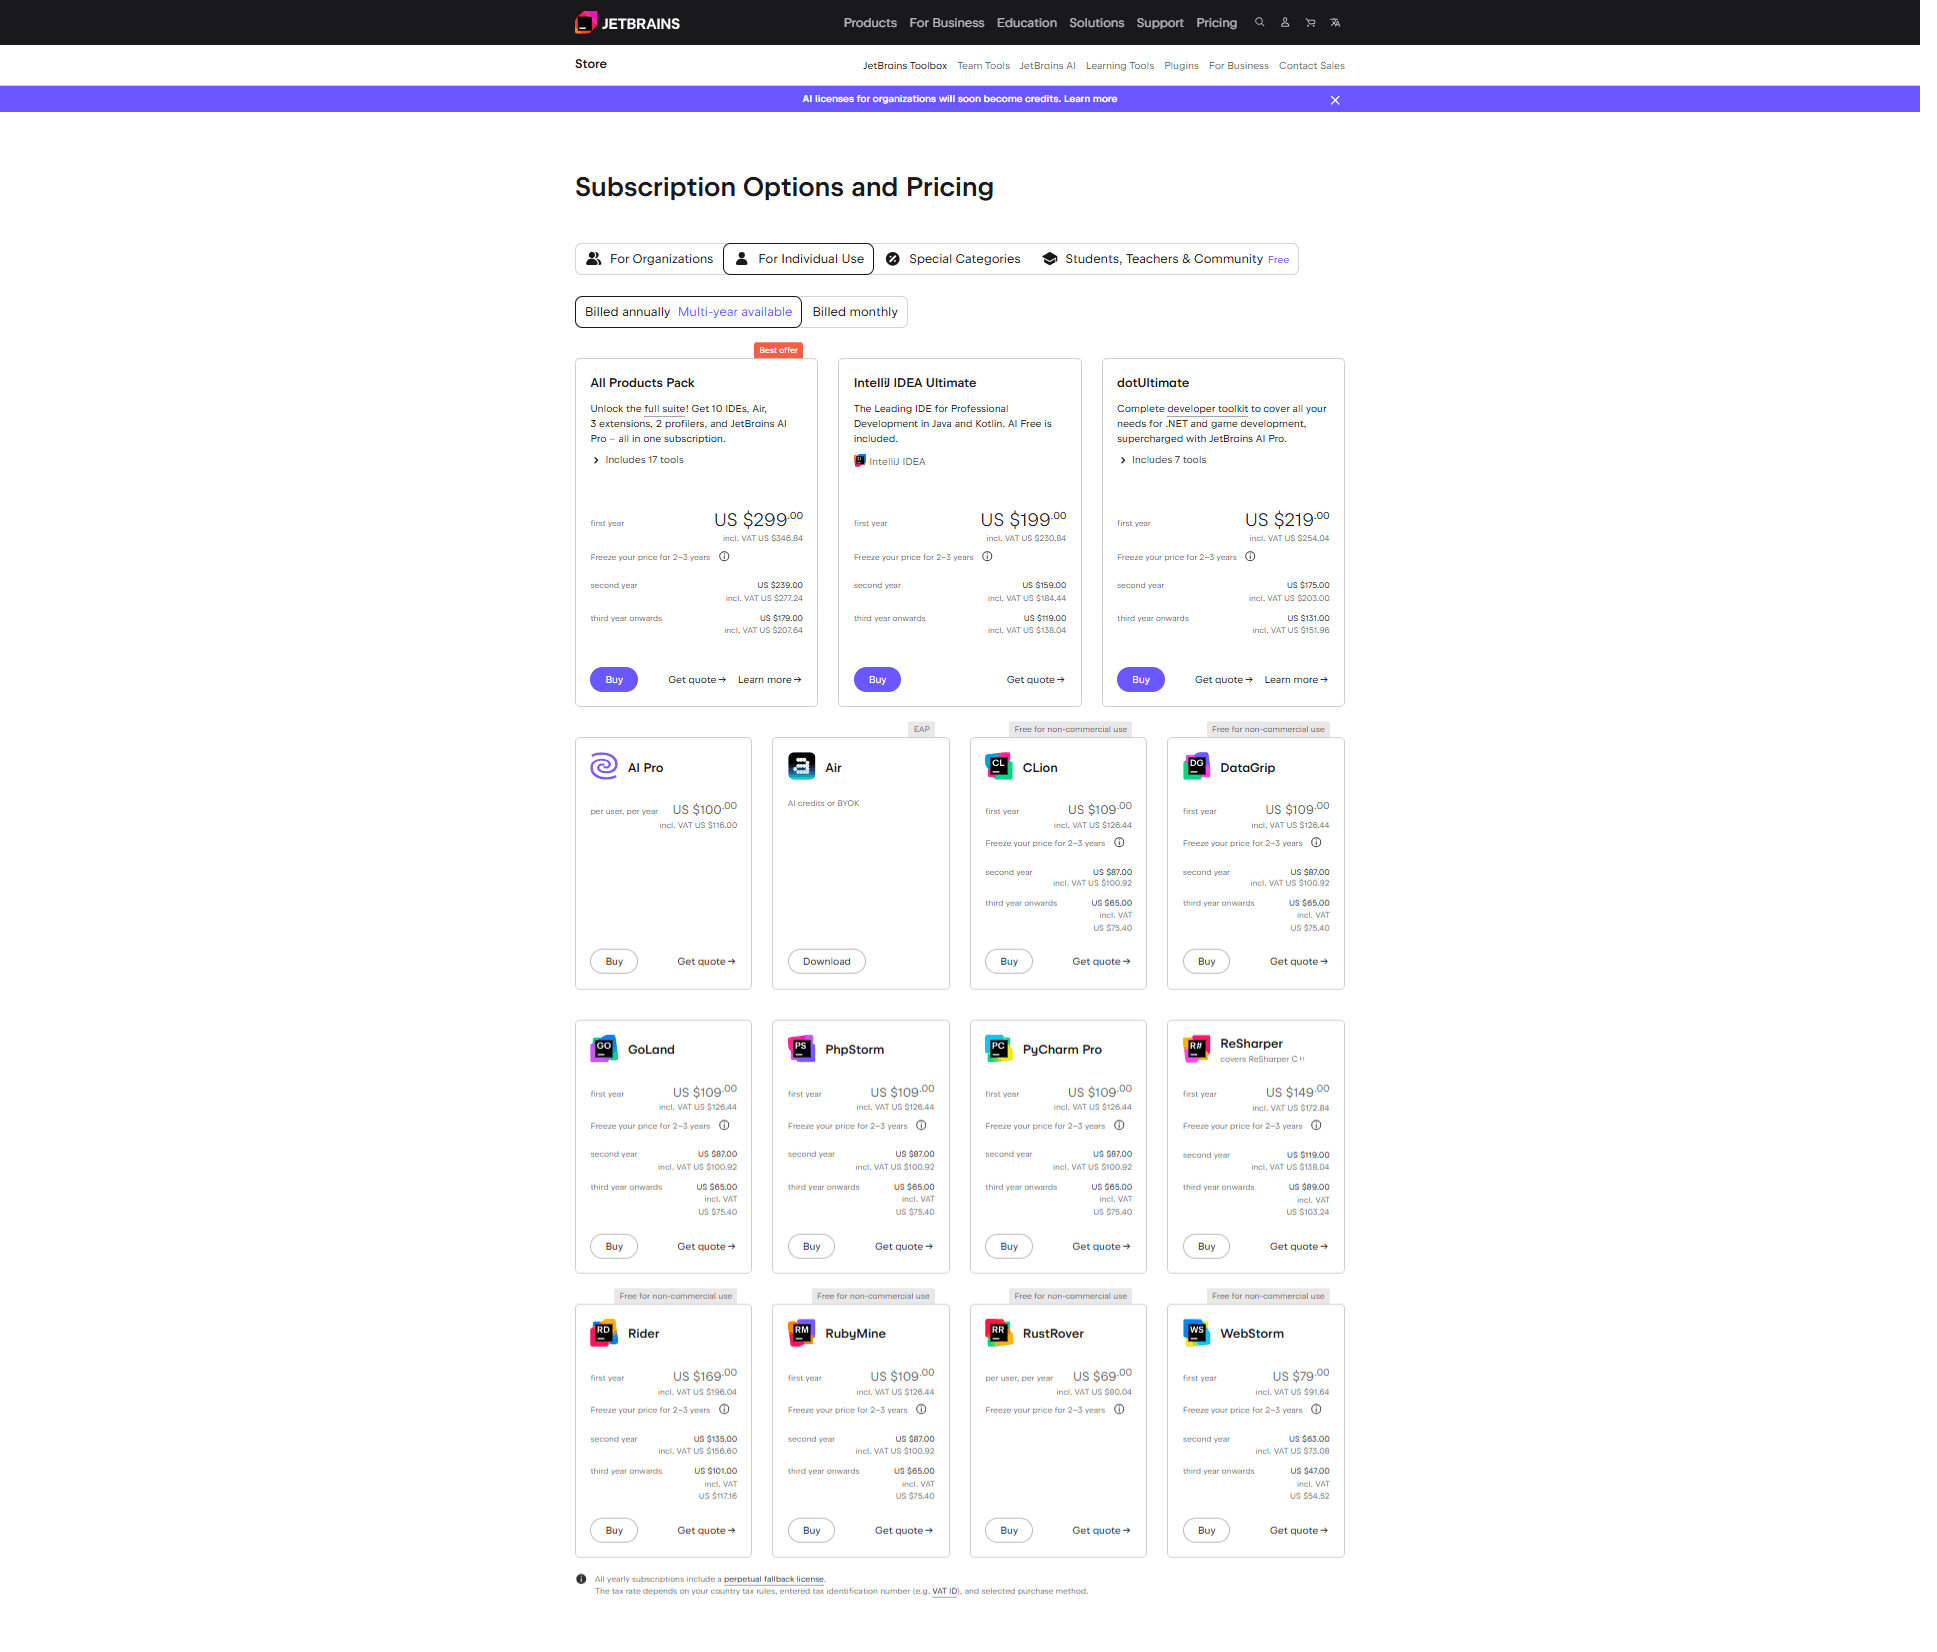Image resolution: width=1937 pixels, height=1652 pixels.
Task: Show price freeze info for All Products Pack
Action: [724, 557]
